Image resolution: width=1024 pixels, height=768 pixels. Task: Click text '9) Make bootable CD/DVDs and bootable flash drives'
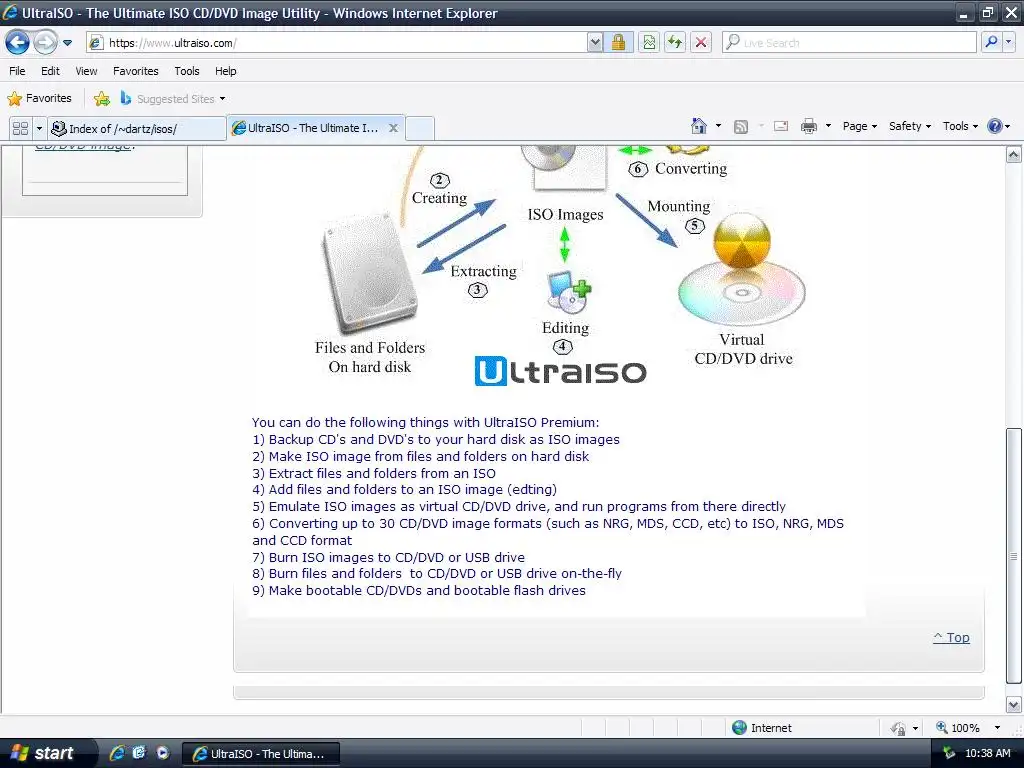pyautogui.click(x=419, y=590)
